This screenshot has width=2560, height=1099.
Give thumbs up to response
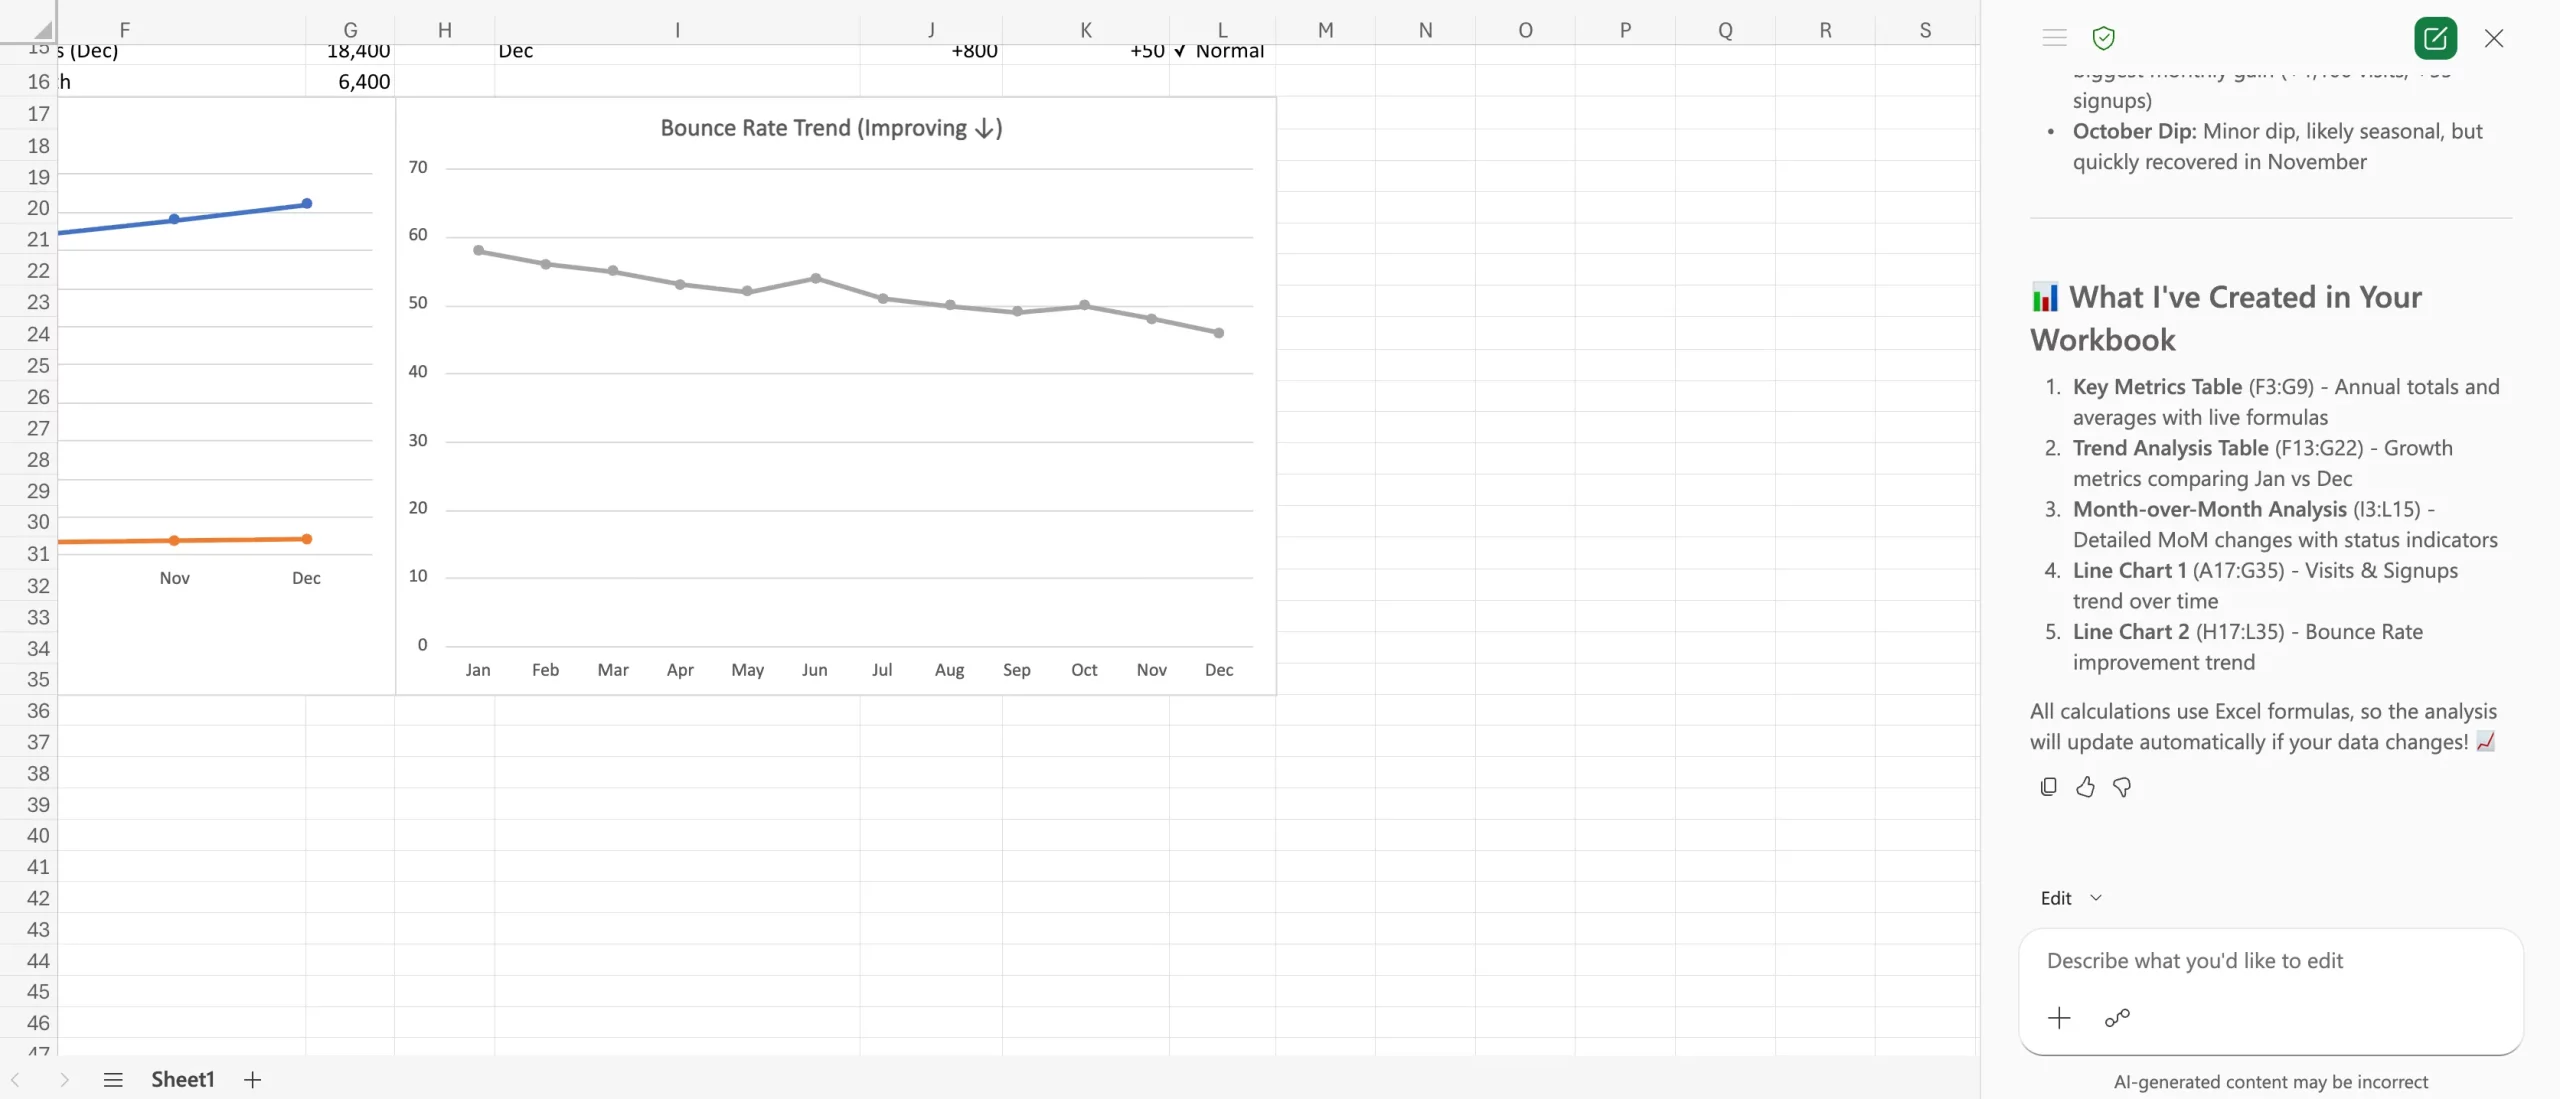point(2085,787)
